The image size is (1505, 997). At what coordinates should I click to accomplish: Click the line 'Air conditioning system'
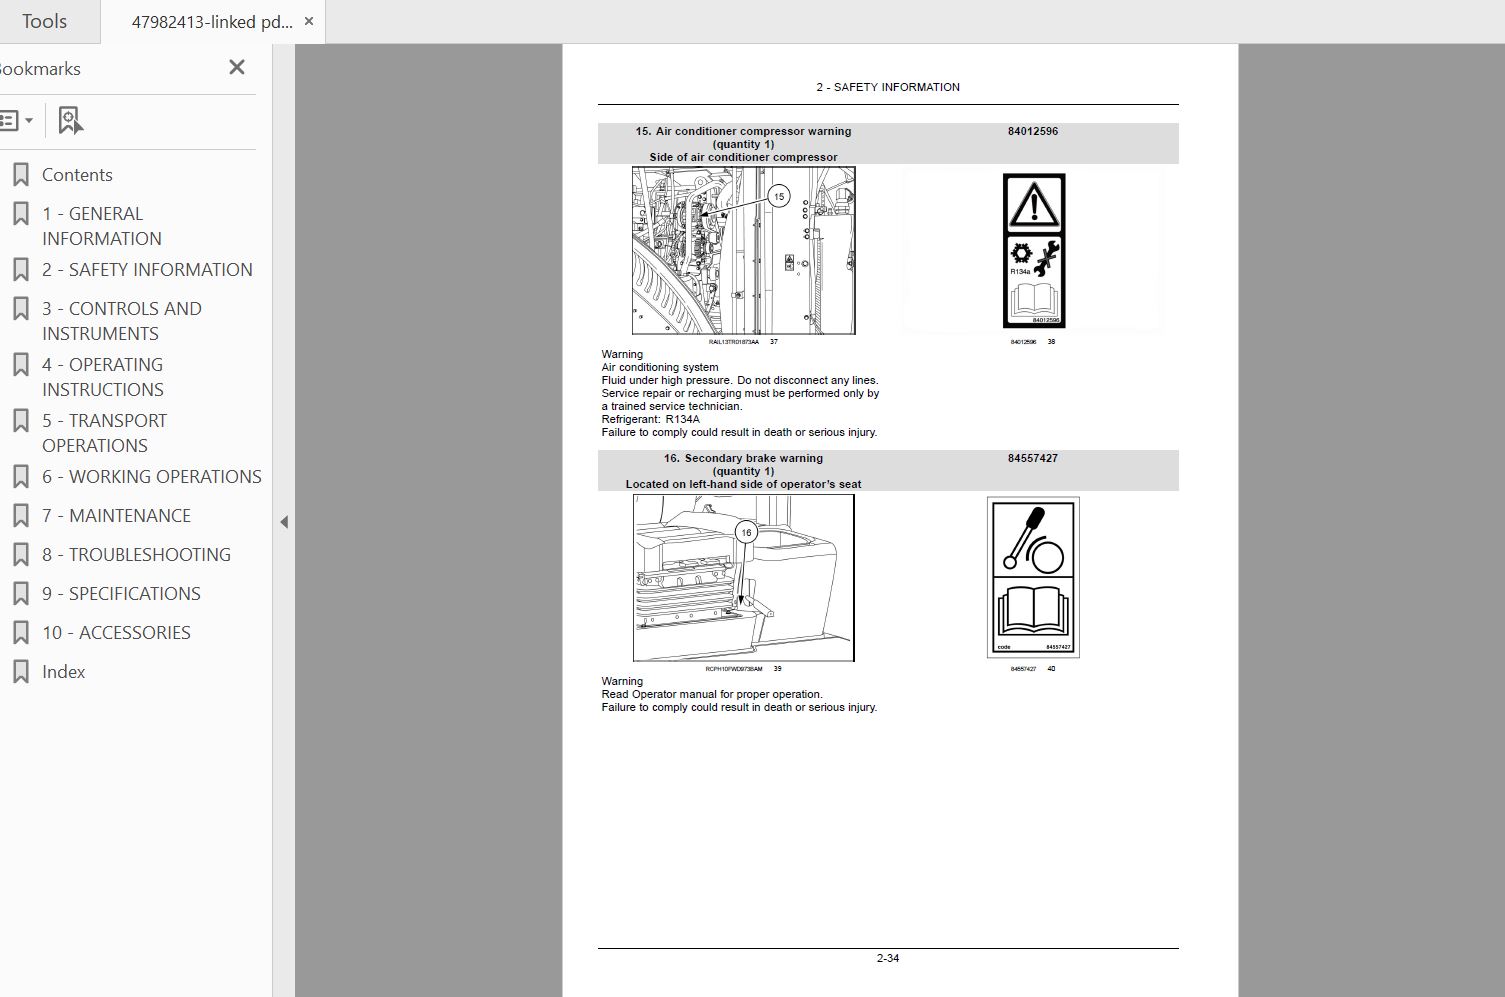(x=660, y=367)
